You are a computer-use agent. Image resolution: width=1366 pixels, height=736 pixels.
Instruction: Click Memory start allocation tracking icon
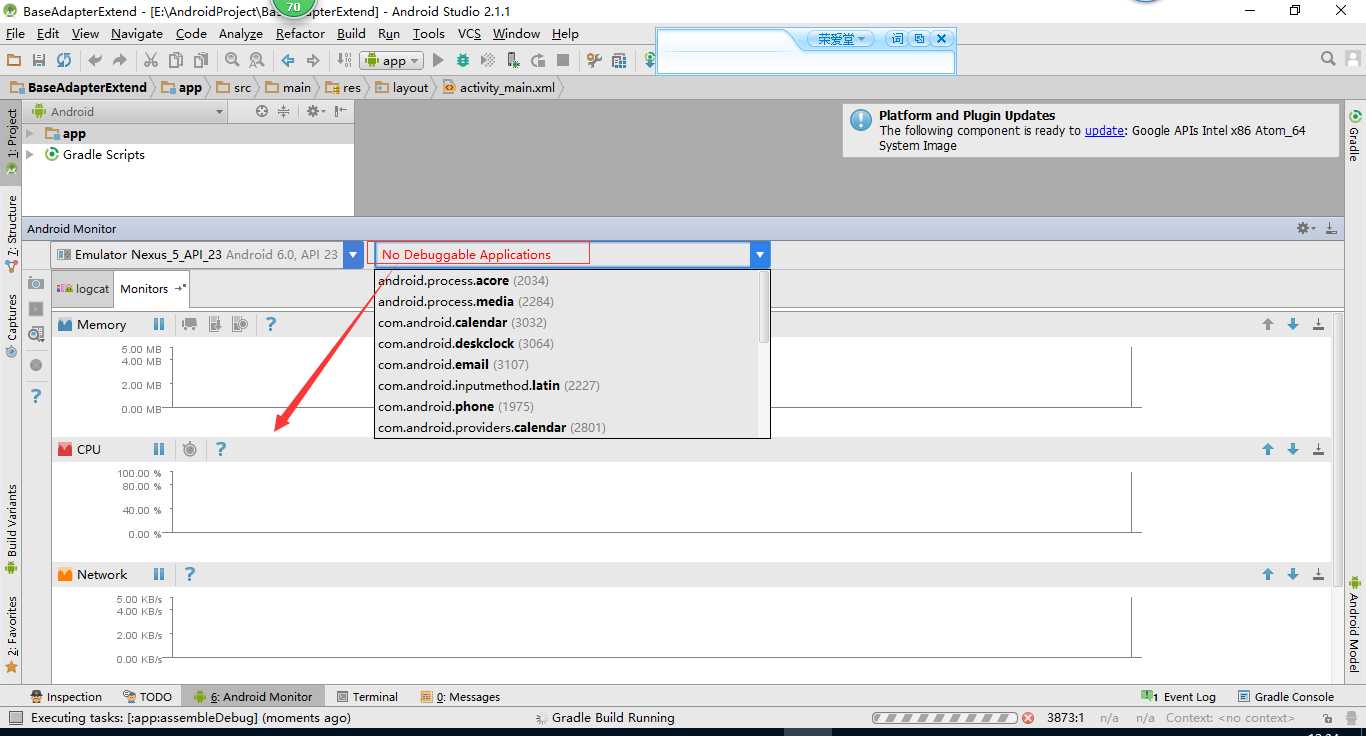click(240, 324)
